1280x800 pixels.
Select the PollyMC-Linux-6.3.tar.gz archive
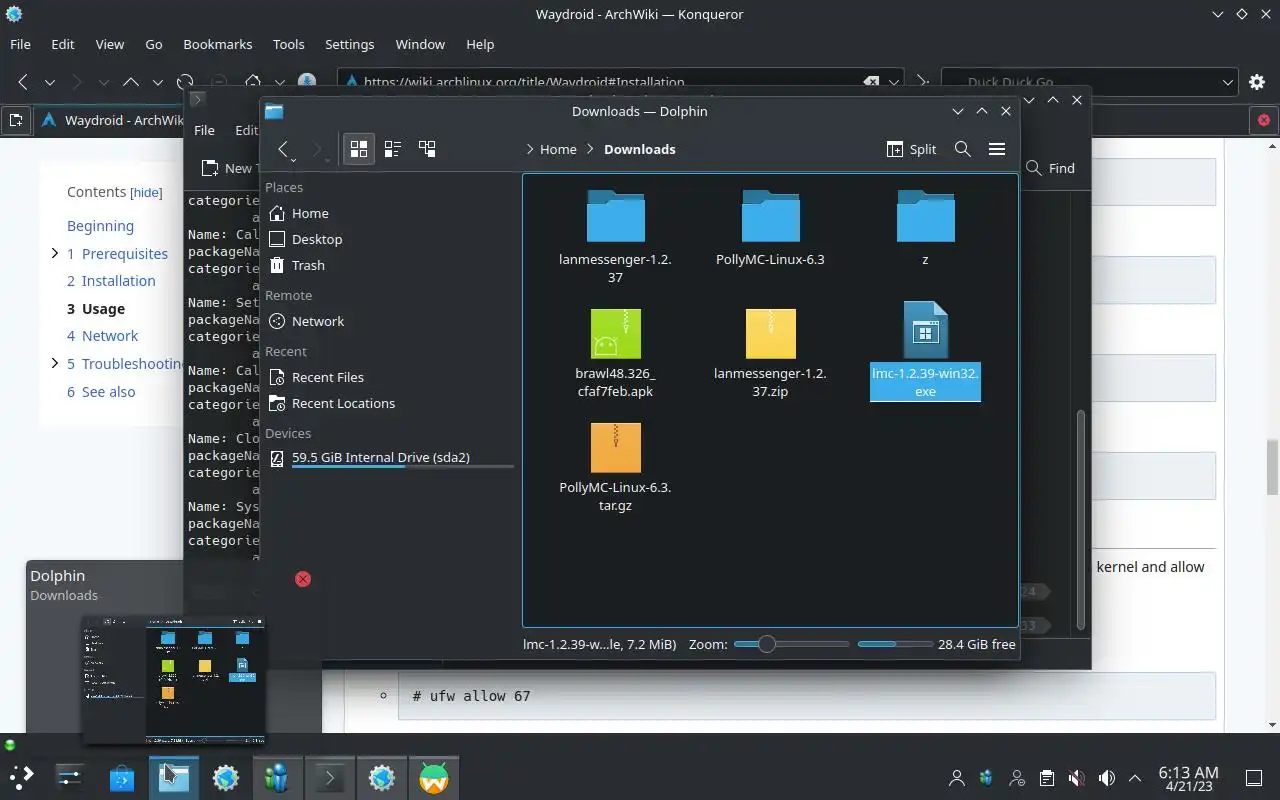tap(615, 467)
